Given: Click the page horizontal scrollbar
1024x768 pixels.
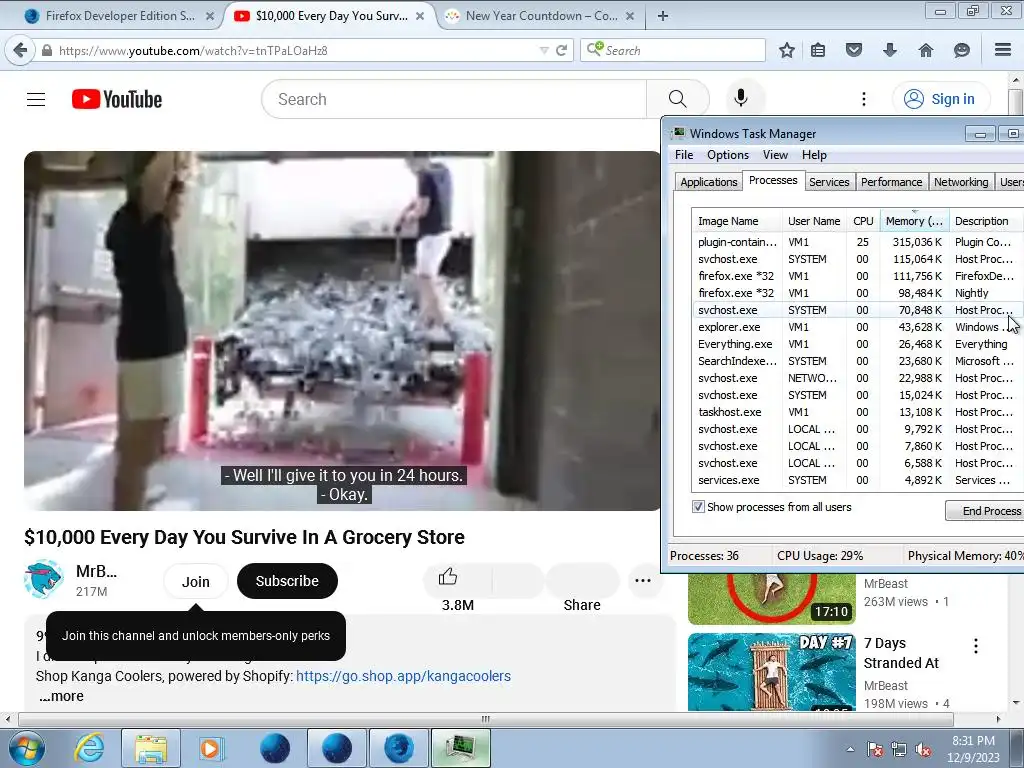Looking at the screenshot, I should (485, 719).
